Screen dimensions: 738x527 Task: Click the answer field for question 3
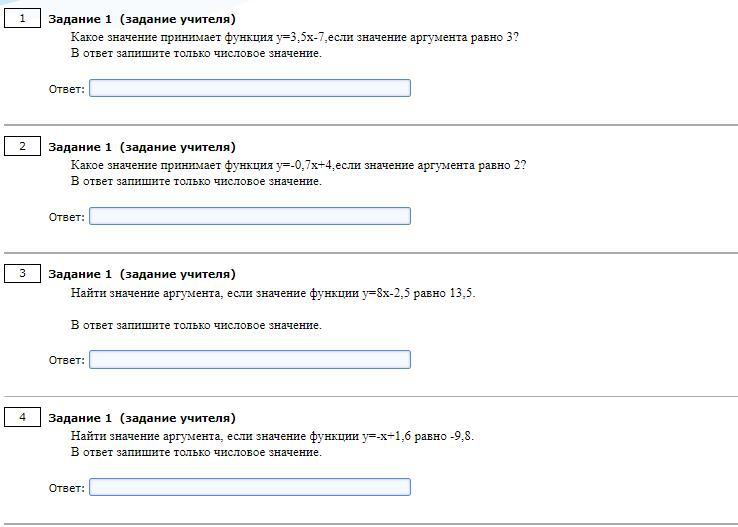(249, 359)
